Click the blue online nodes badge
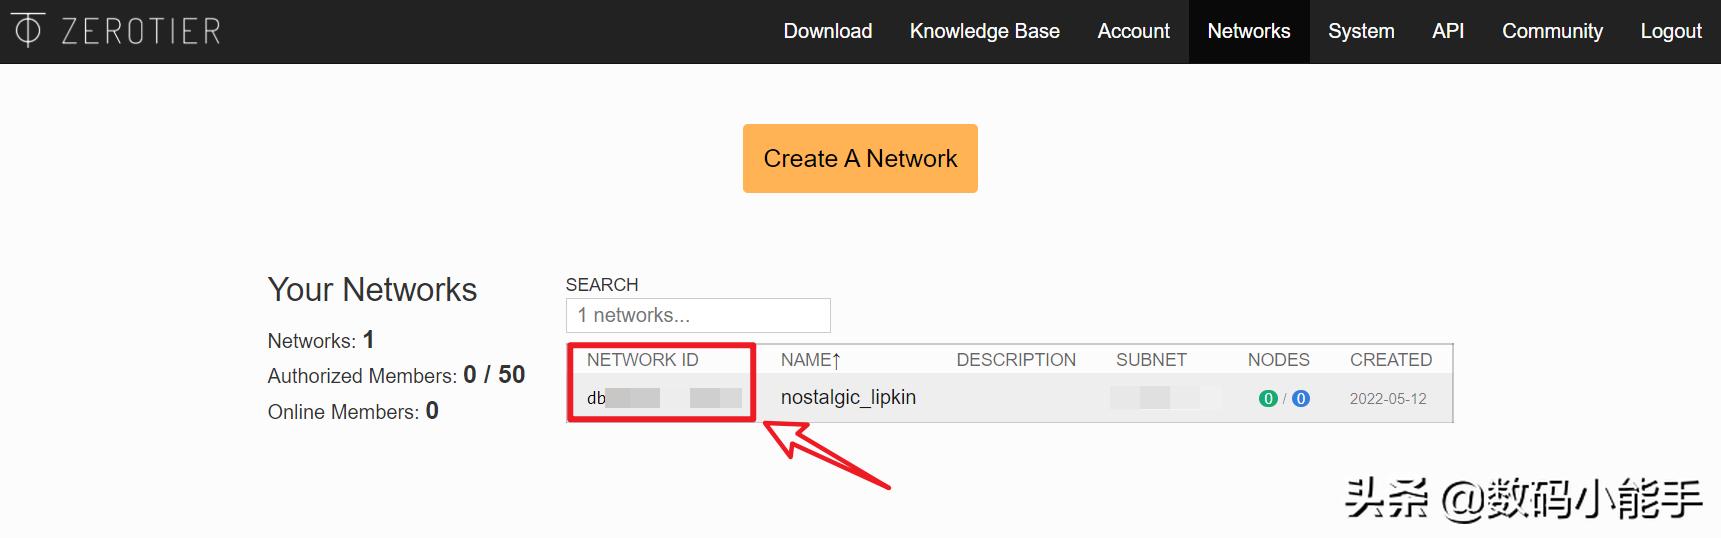Image resolution: width=1721 pixels, height=538 pixels. [x=1300, y=399]
